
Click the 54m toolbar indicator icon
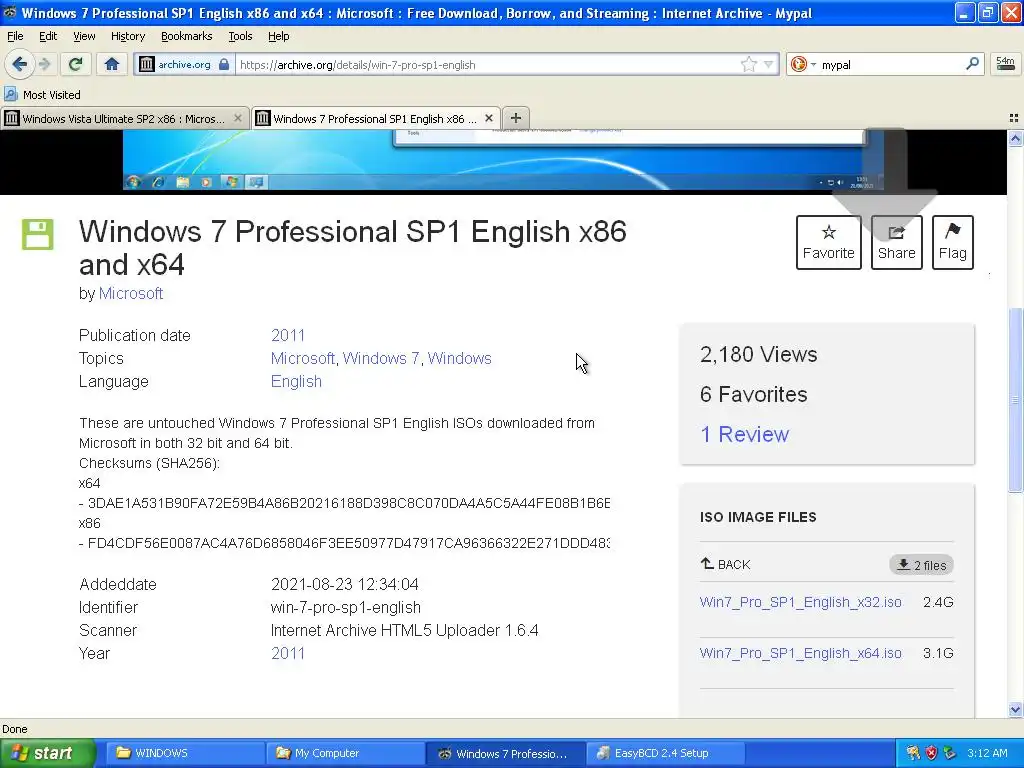click(1005, 64)
